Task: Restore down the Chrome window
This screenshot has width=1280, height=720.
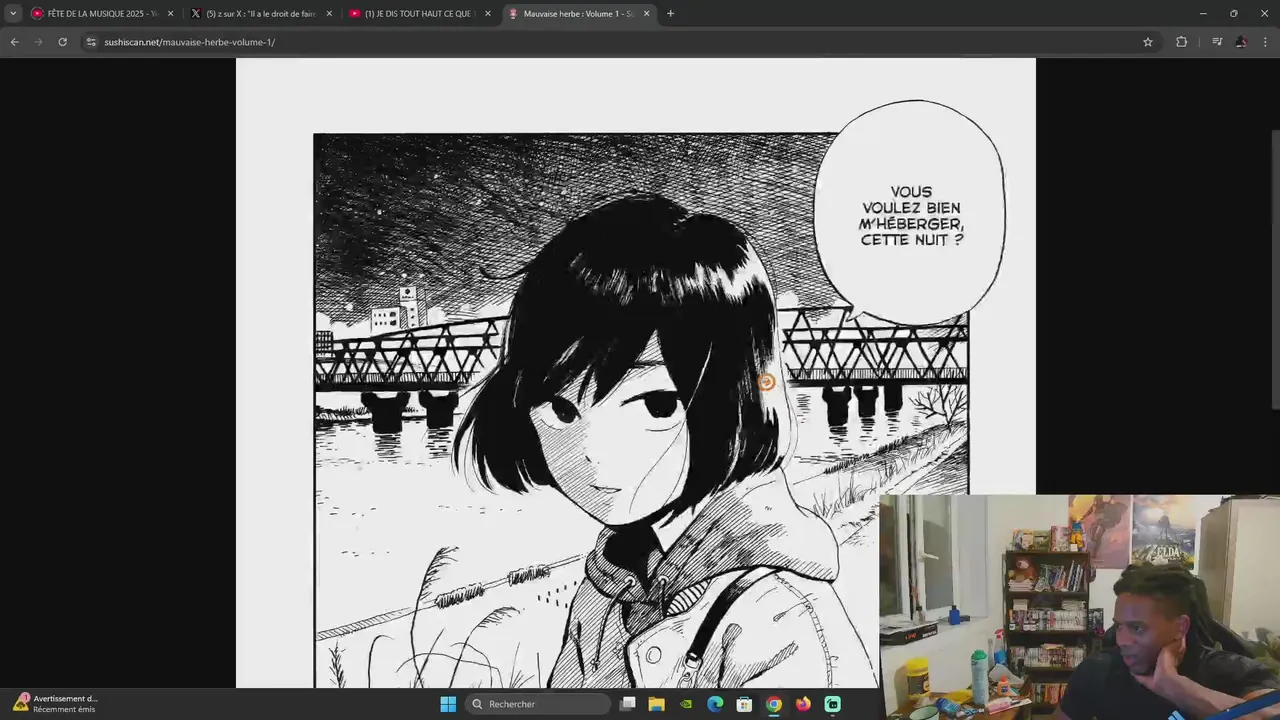Action: (1233, 14)
